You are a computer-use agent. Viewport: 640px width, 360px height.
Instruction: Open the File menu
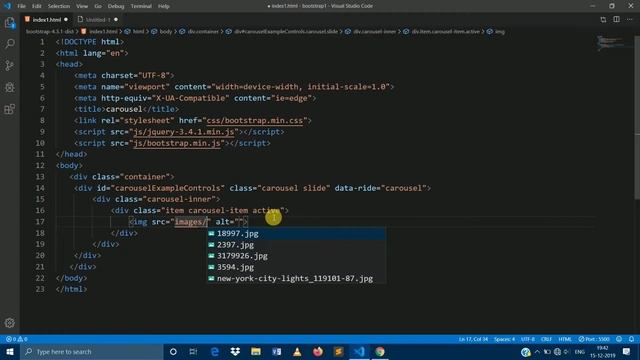[x=21, y=6]
